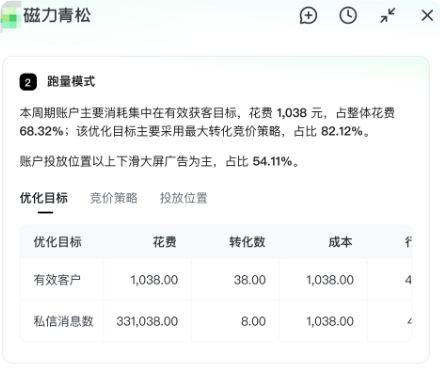Image resolution: width=440 pixels, height=376 pixels.
Task: Click the 跑量模式 section heading
Action: tap(71, 82)
